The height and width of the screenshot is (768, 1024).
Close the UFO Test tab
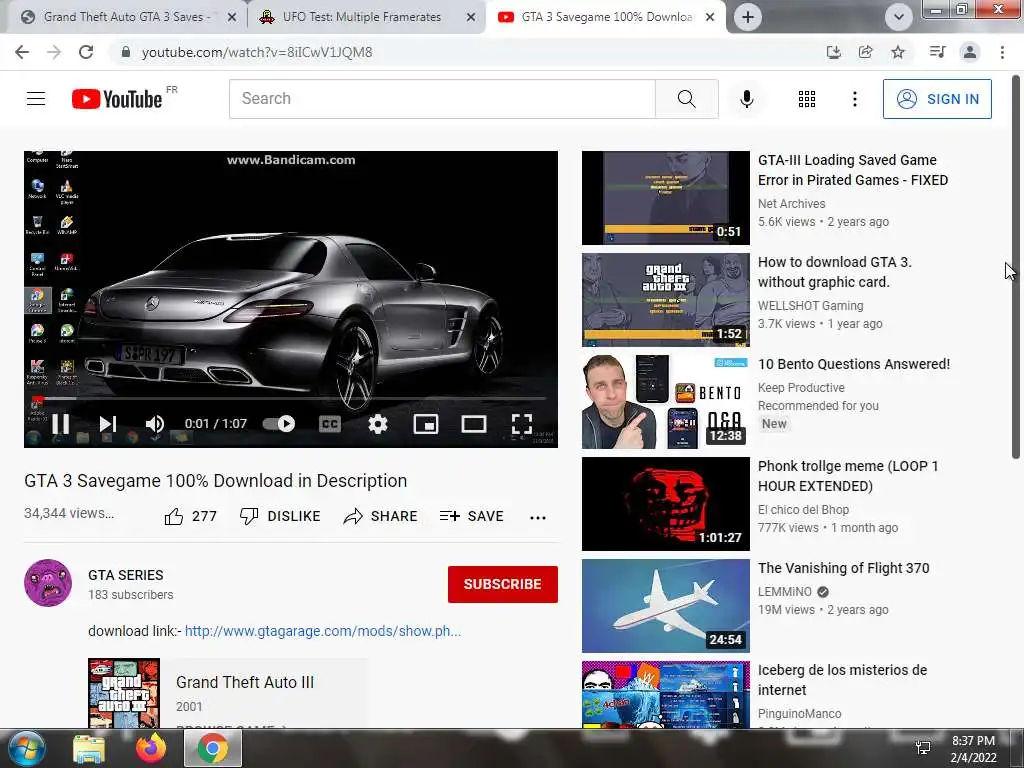(x=470, y=18)
